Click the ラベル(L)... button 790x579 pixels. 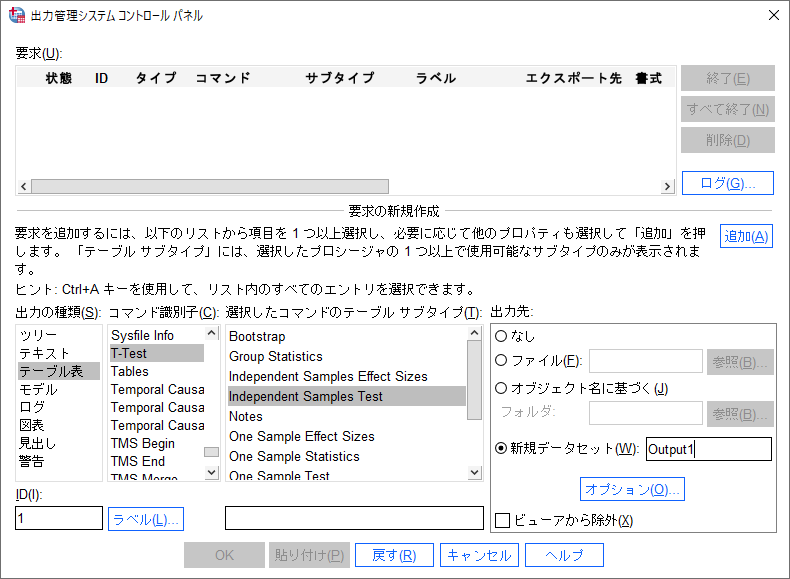tap(146, 519)
